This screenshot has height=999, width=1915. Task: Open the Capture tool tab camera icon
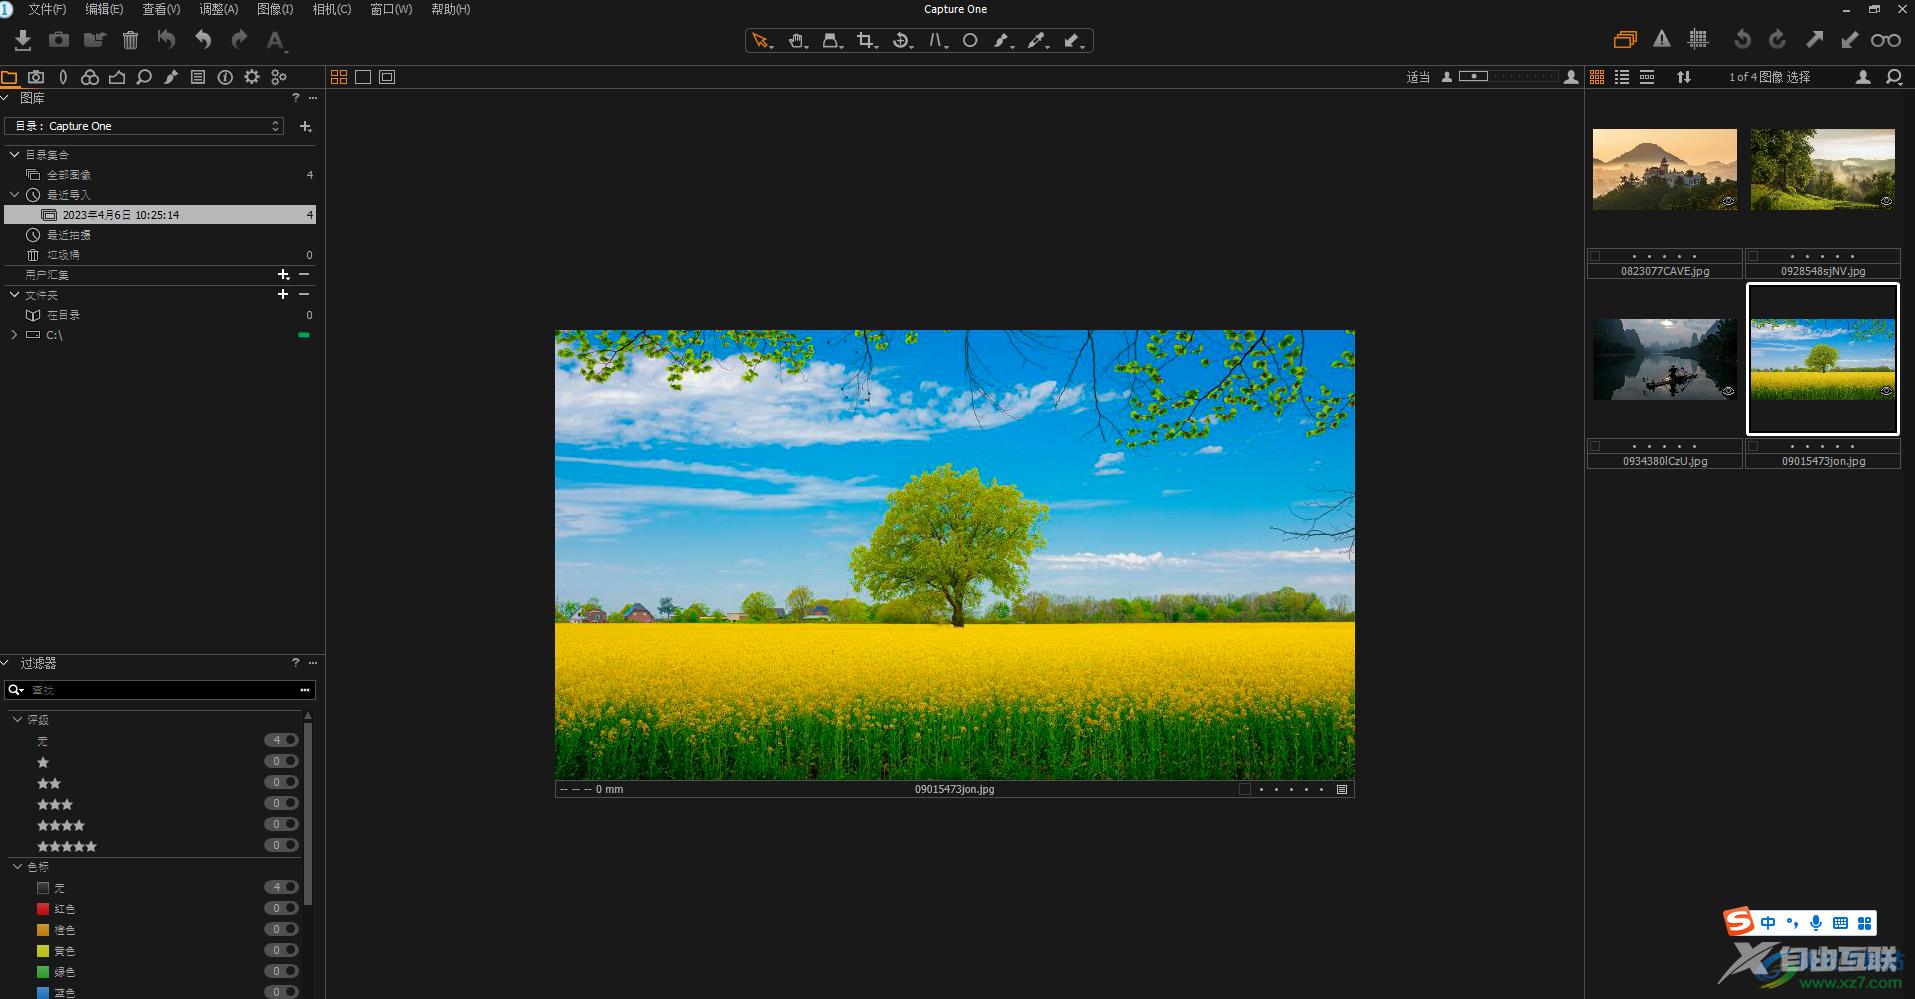(36, 77)
